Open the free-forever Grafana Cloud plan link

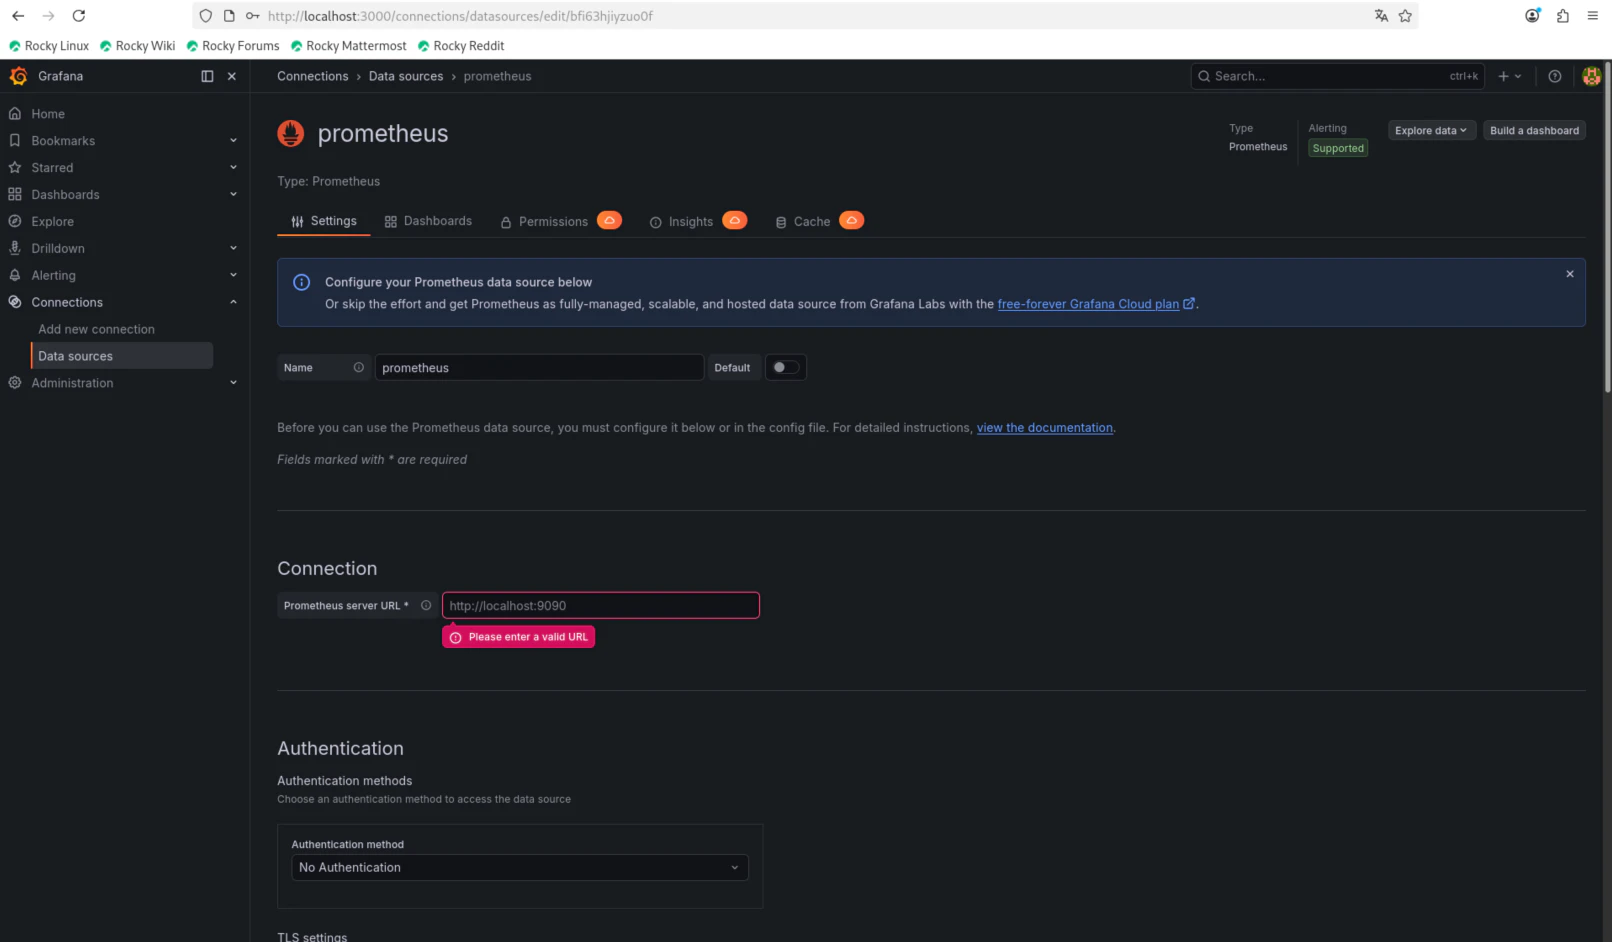tap(1096, 304)
